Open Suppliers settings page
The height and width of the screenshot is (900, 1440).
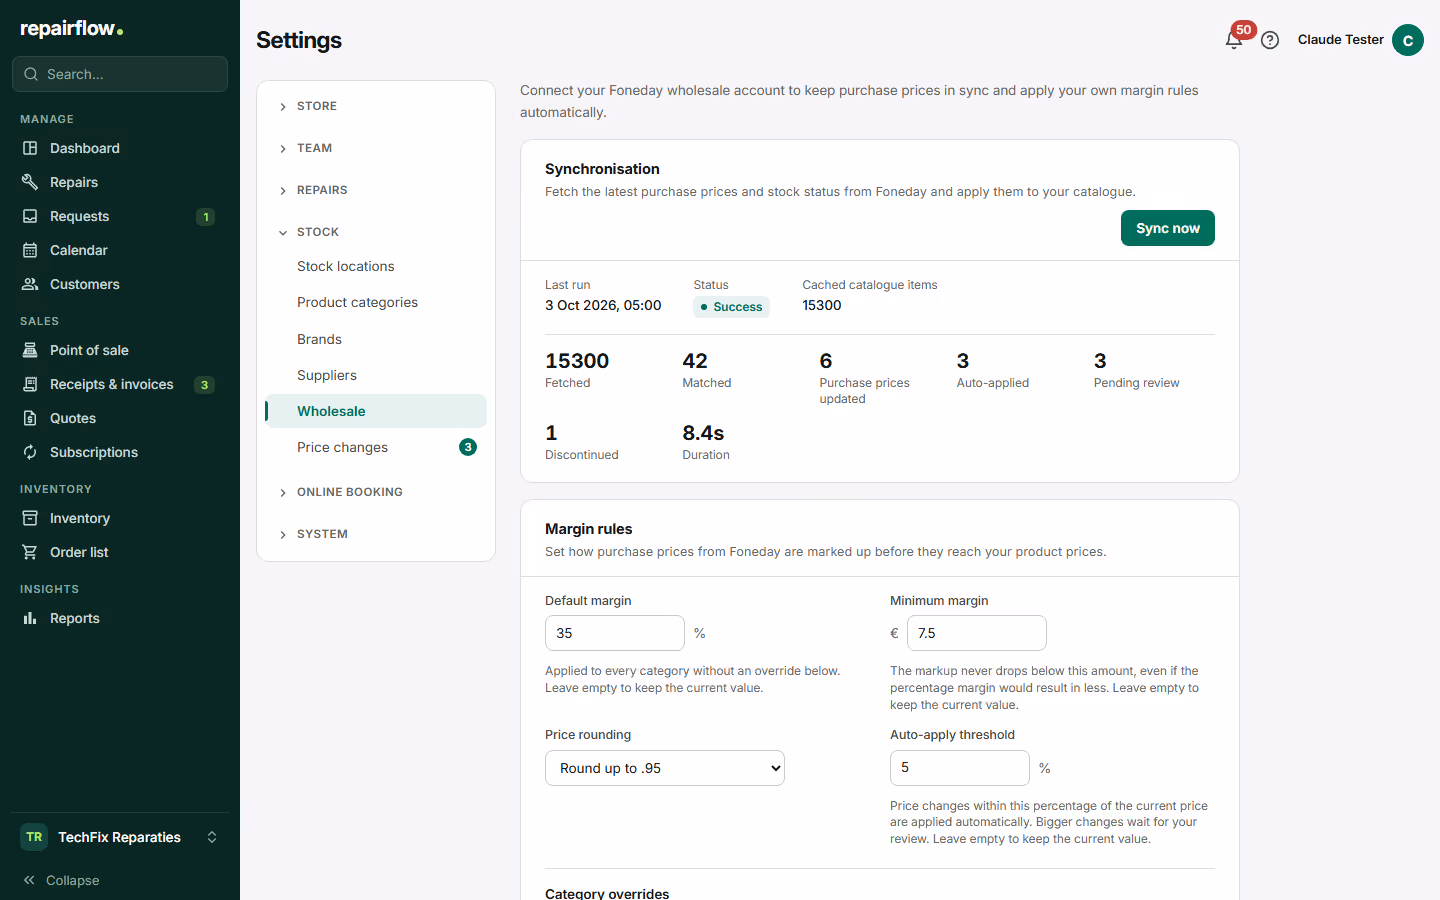click(376, 375)
